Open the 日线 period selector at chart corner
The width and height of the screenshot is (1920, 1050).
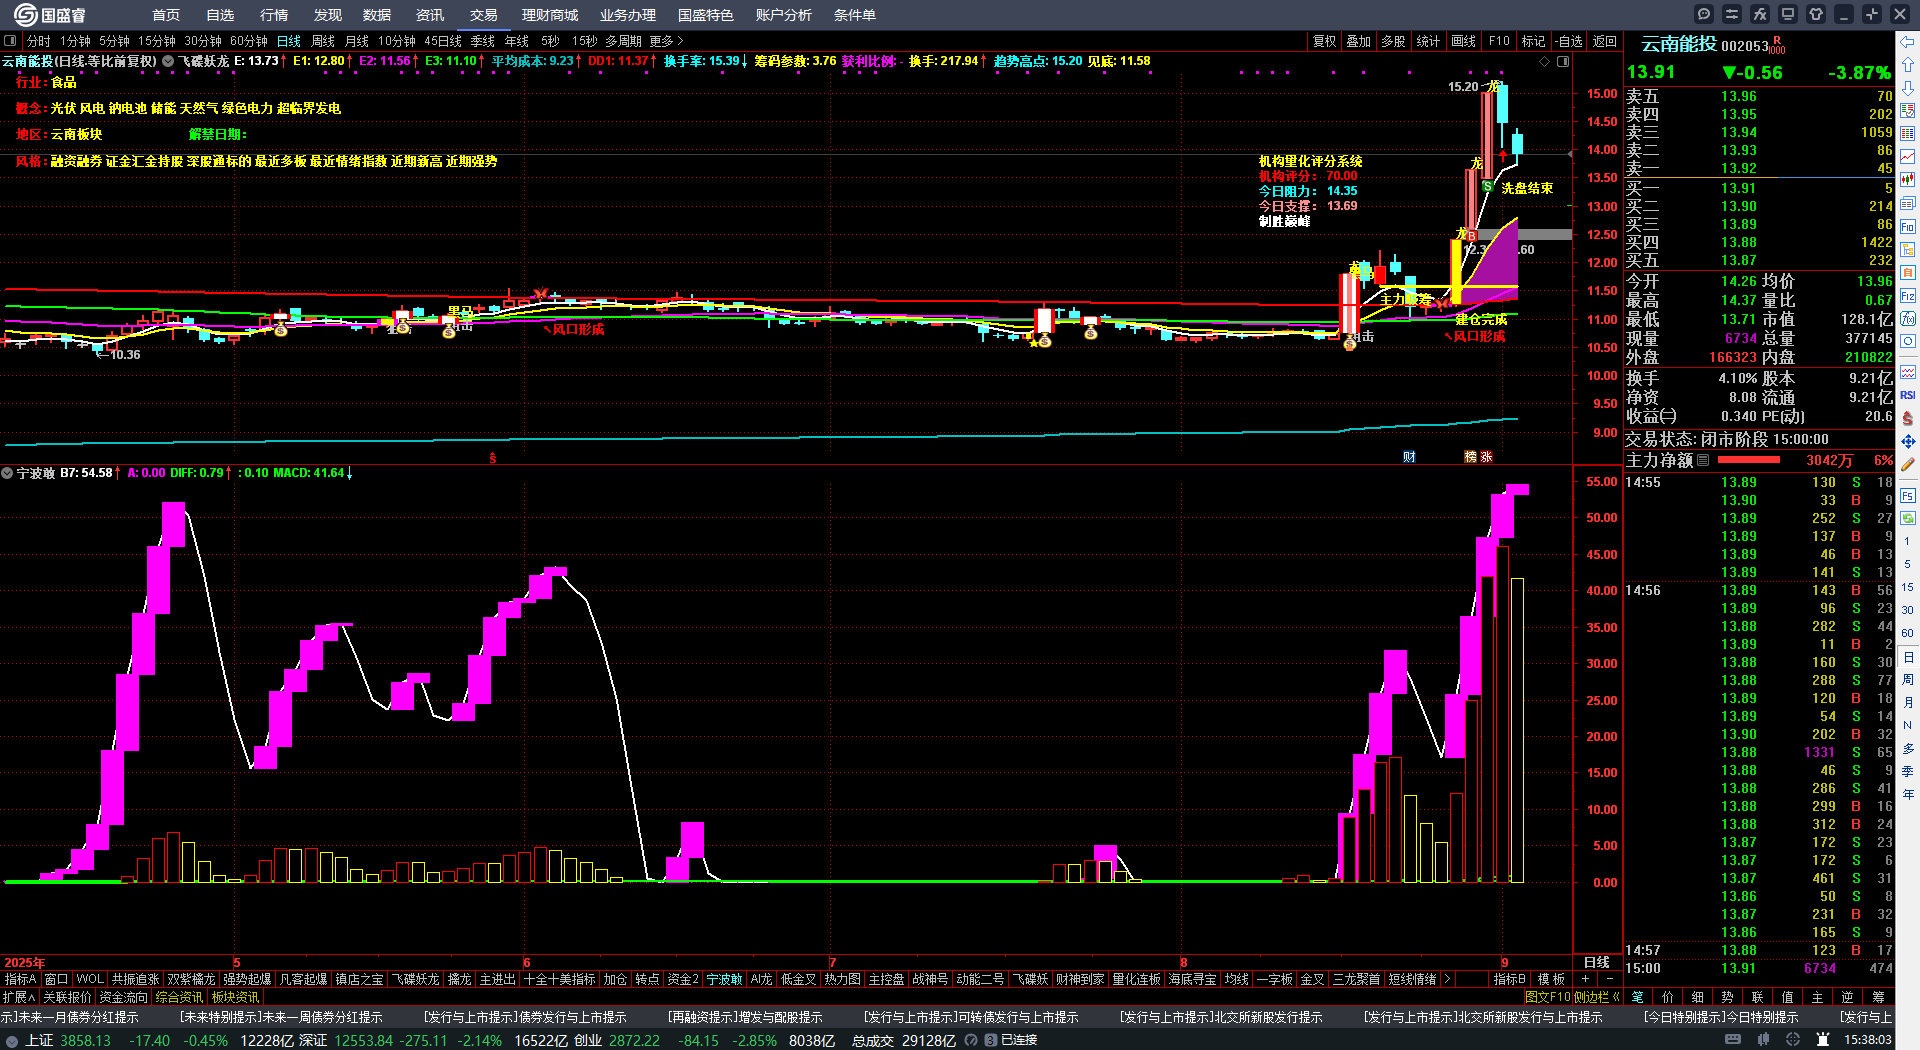(x=1596, y=962)
